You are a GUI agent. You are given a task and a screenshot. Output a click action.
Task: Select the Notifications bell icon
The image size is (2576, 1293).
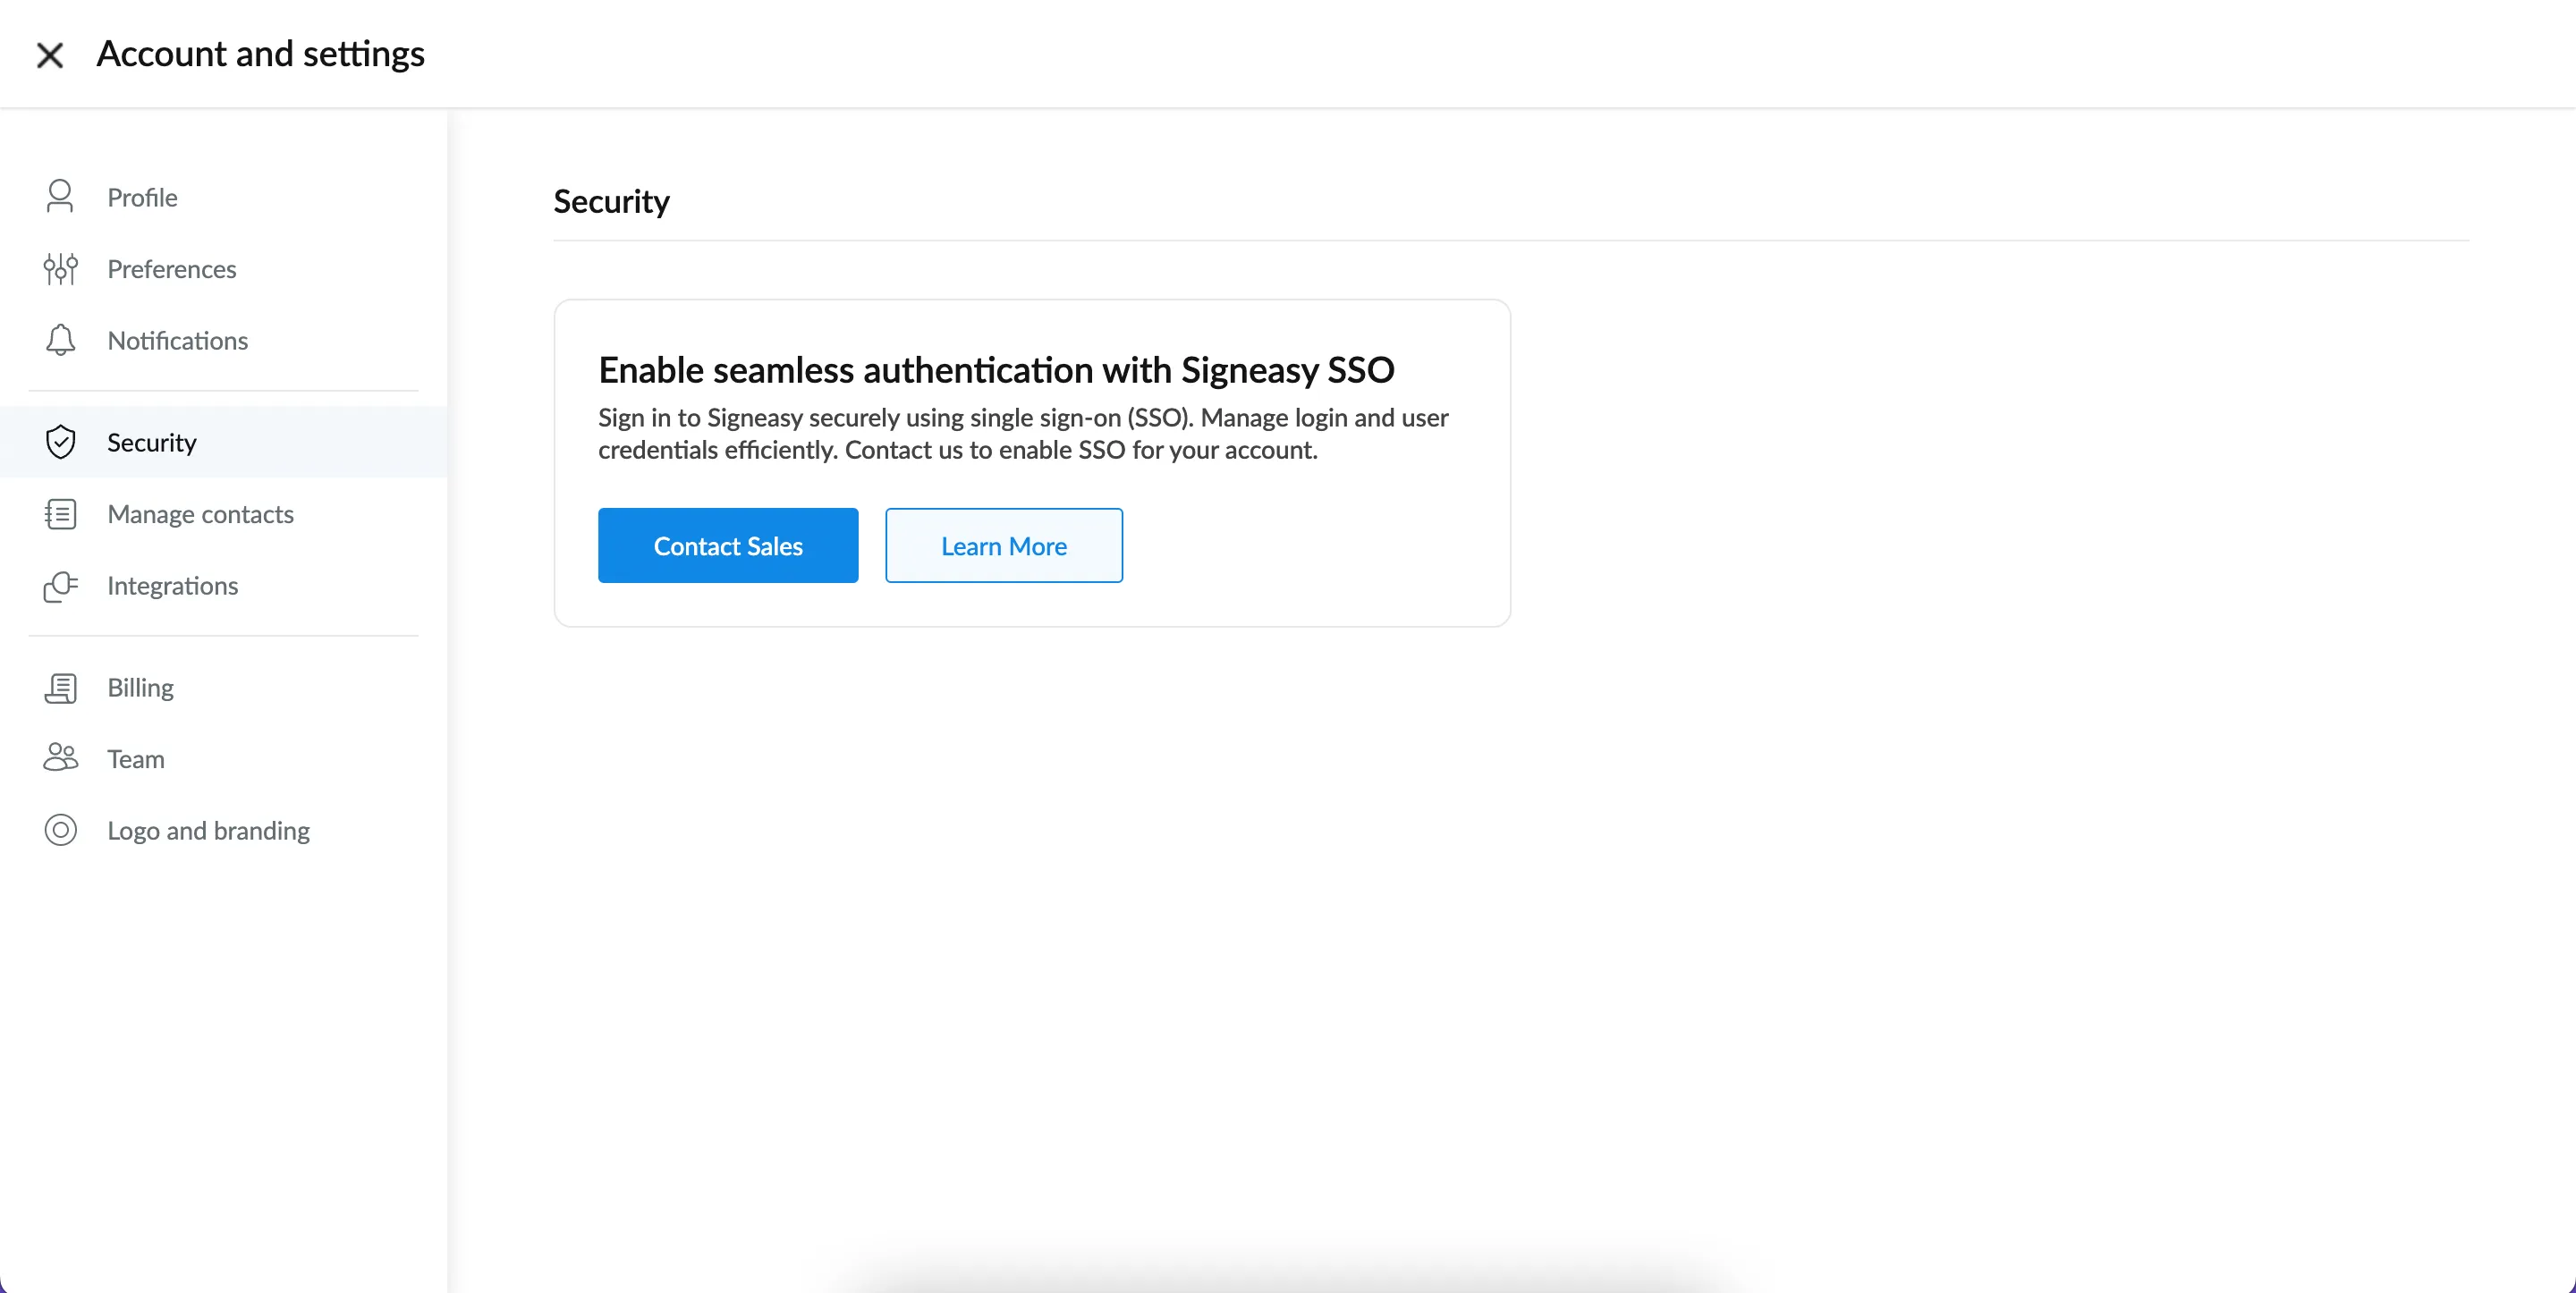[60, 340]
